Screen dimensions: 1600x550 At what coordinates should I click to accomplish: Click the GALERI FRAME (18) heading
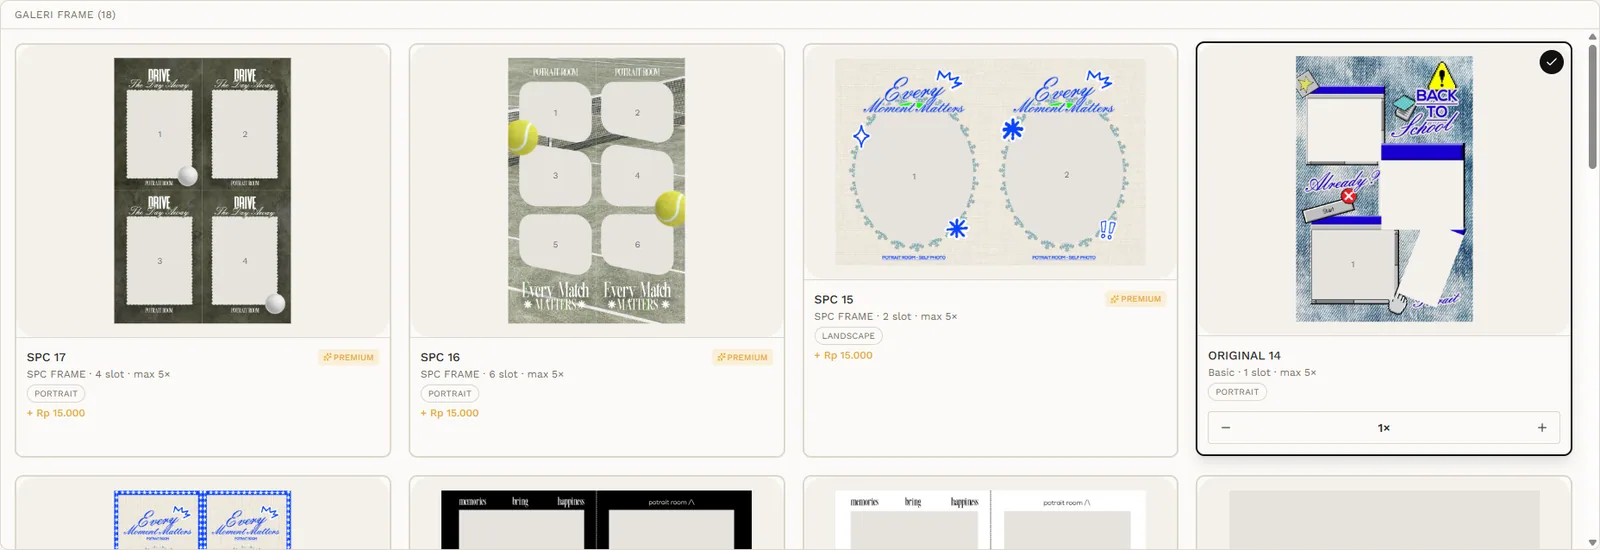click(65, 15)
